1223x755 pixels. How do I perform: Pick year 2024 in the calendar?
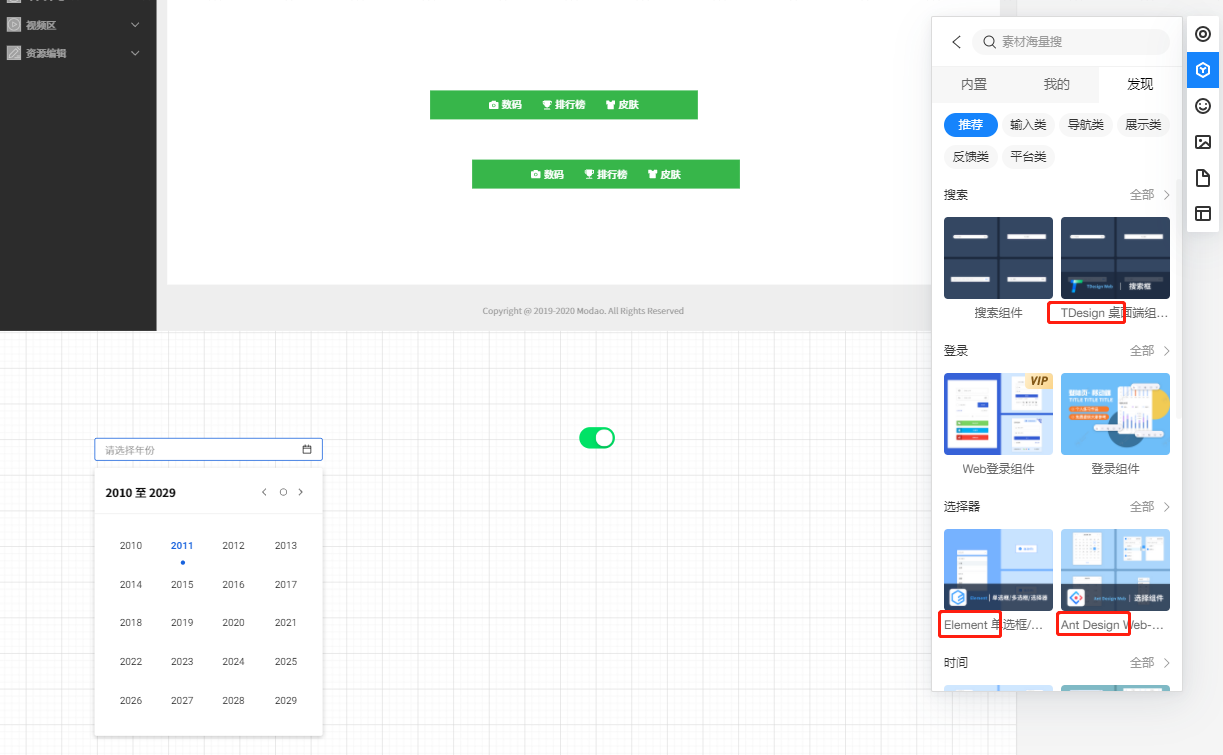tap(233, 662)
